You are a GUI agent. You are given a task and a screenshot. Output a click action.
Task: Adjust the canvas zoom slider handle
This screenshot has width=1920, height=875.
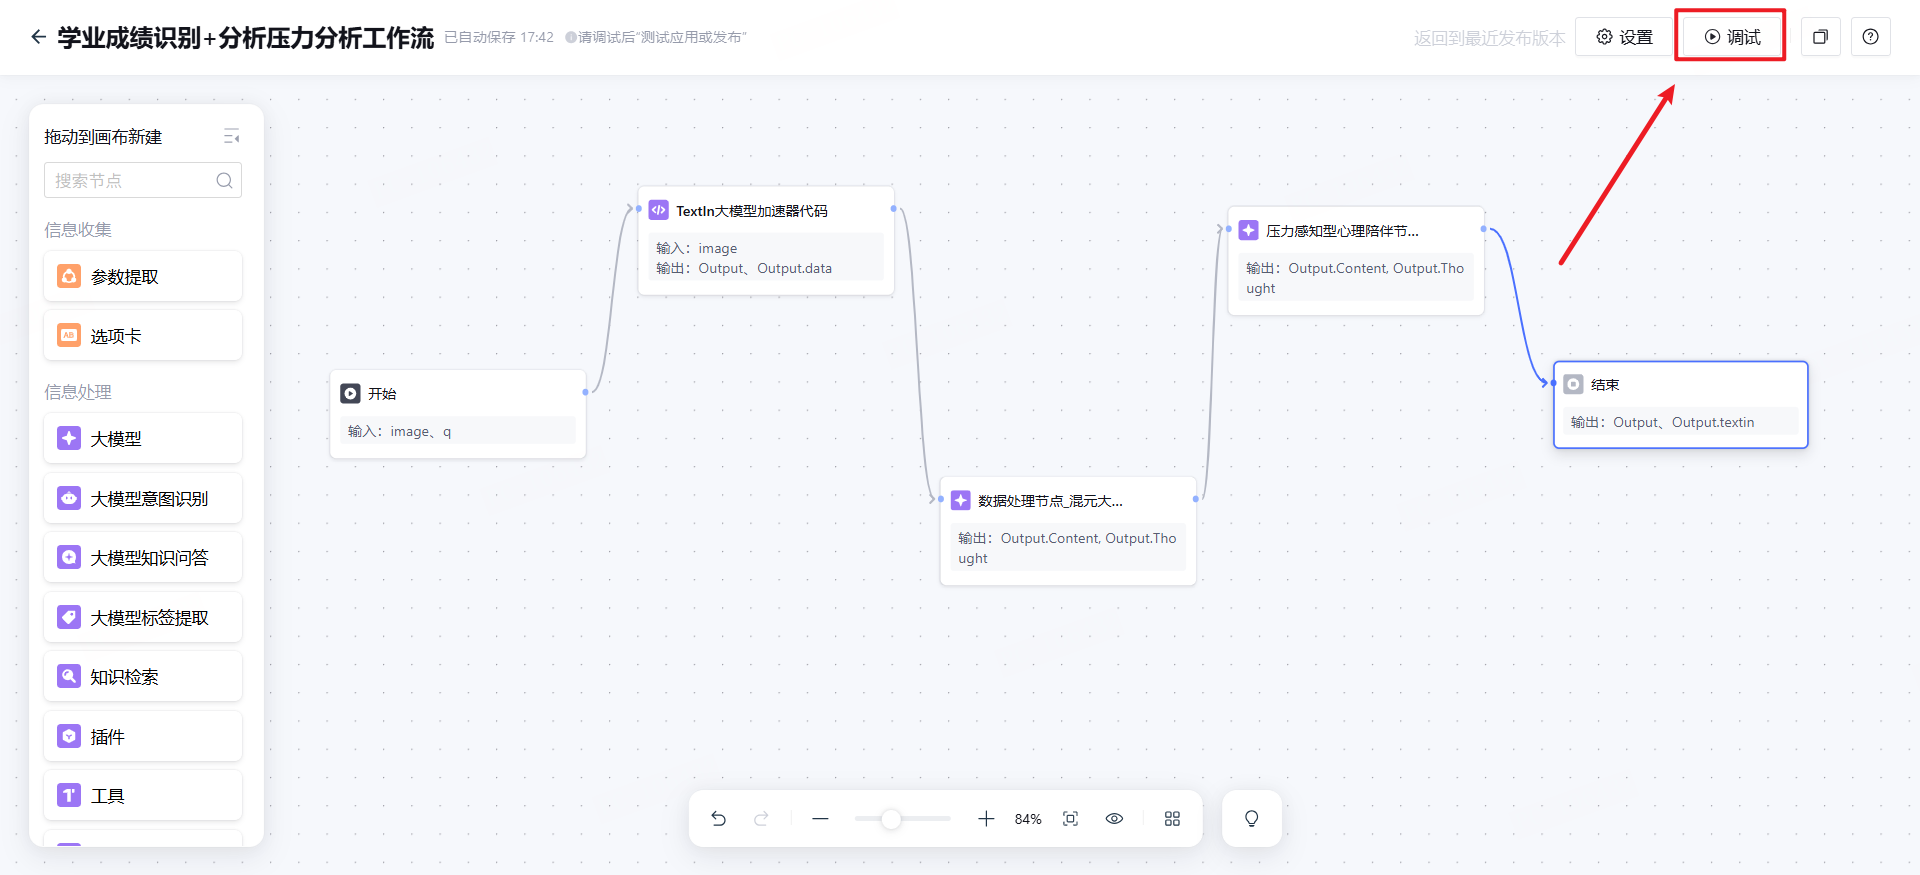coord(891,819)
